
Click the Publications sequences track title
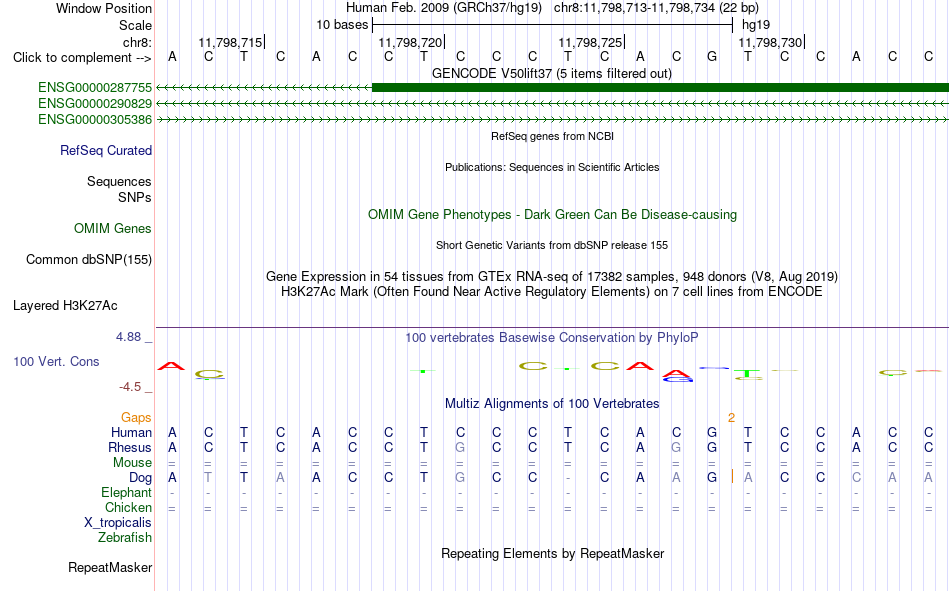[552, 167]
